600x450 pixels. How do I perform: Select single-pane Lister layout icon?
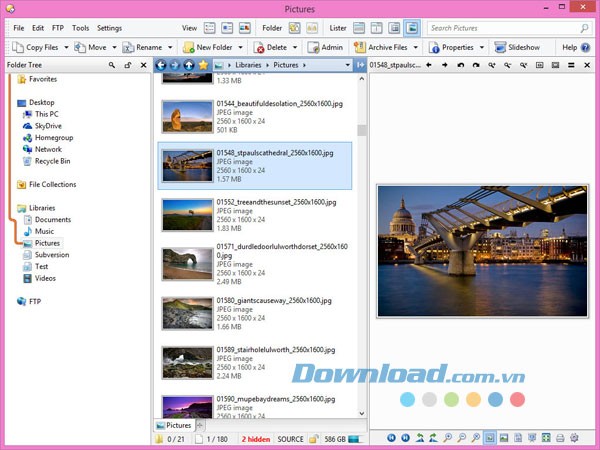359,28
